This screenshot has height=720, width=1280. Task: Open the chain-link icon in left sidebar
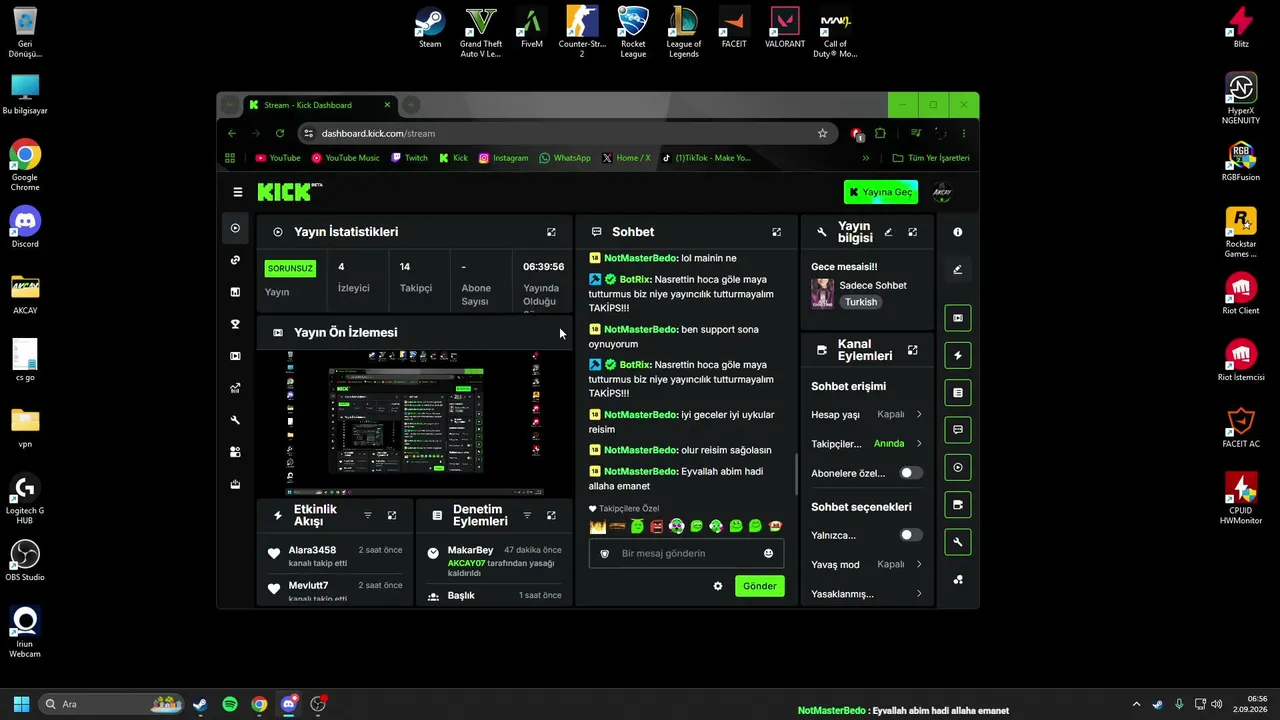pos(235,260)
